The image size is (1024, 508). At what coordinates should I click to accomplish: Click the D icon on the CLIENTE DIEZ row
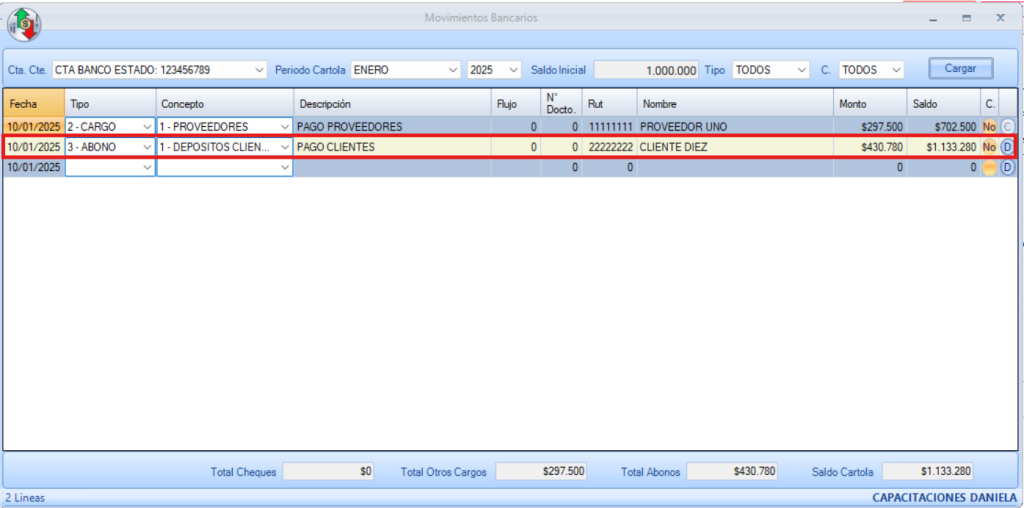(1007, 147)
